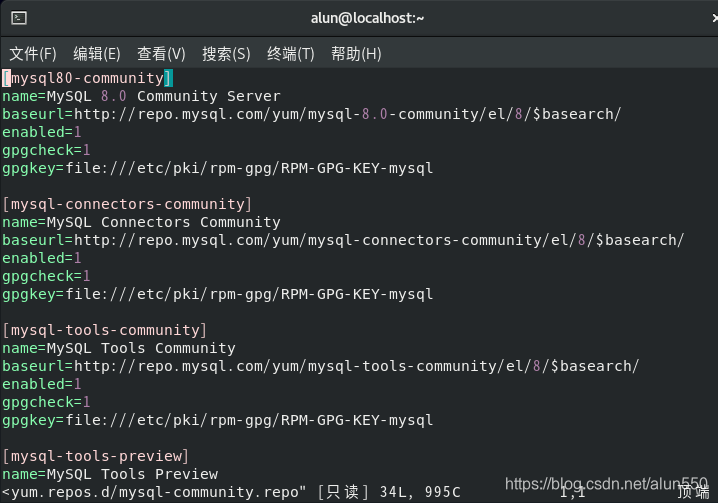718x503 pixels.
Task: Click the alun@localhost:~ window title
Action: (367, 18)
